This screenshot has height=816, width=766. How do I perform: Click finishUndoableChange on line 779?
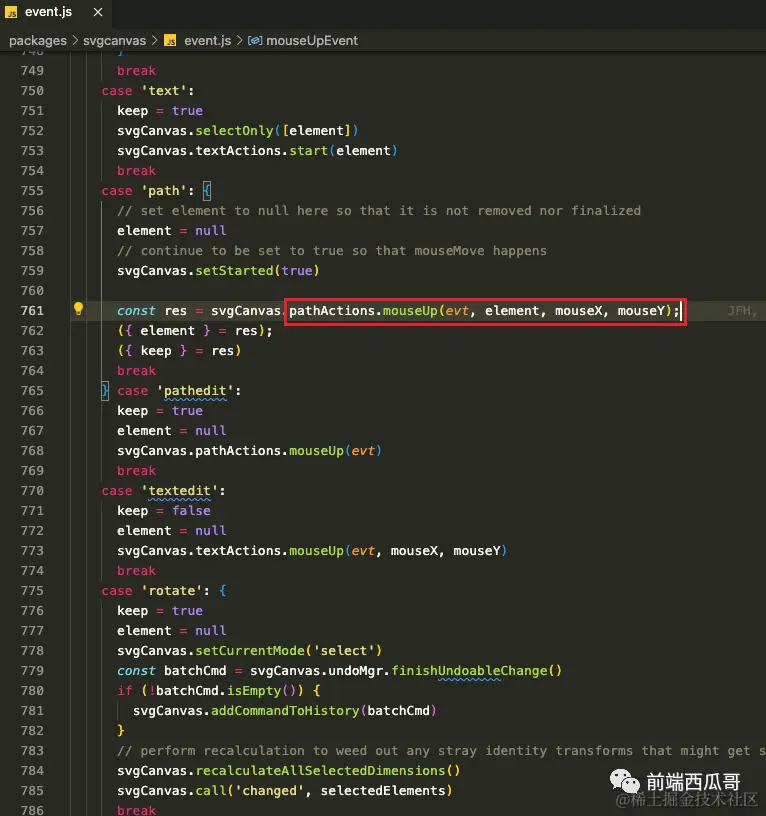pyautogui.click(x=470, y=671)
